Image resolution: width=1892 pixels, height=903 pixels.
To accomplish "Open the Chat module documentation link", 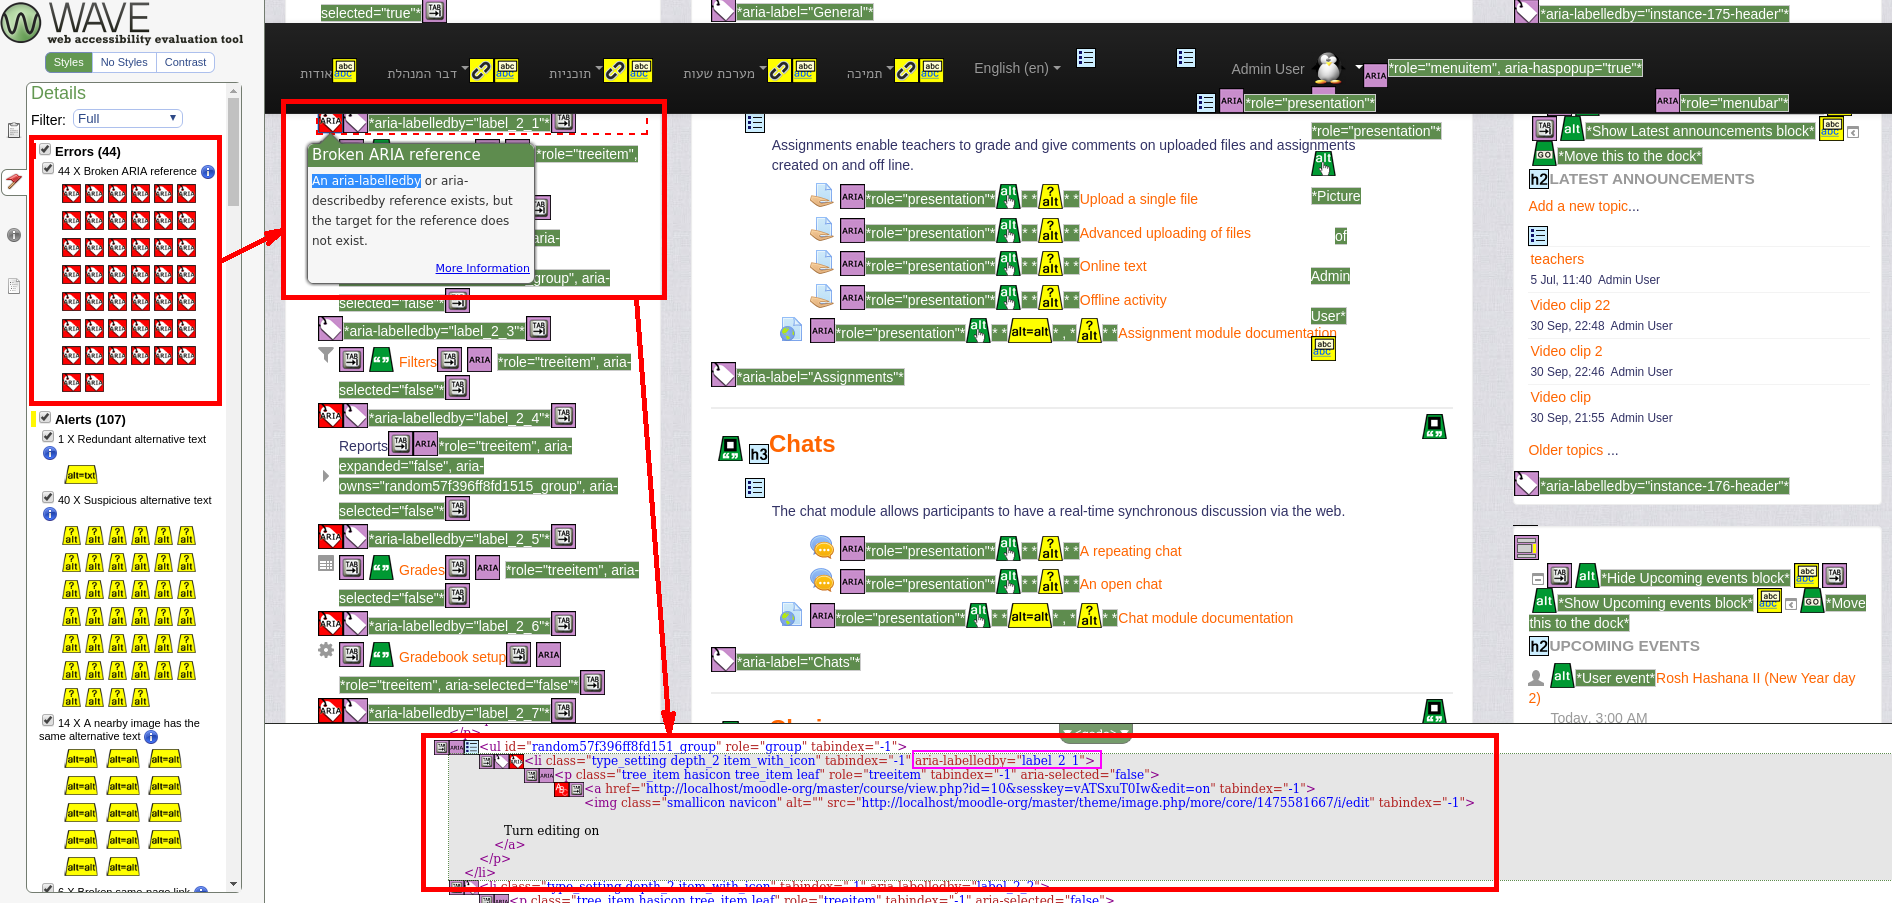I will 1205,618.
